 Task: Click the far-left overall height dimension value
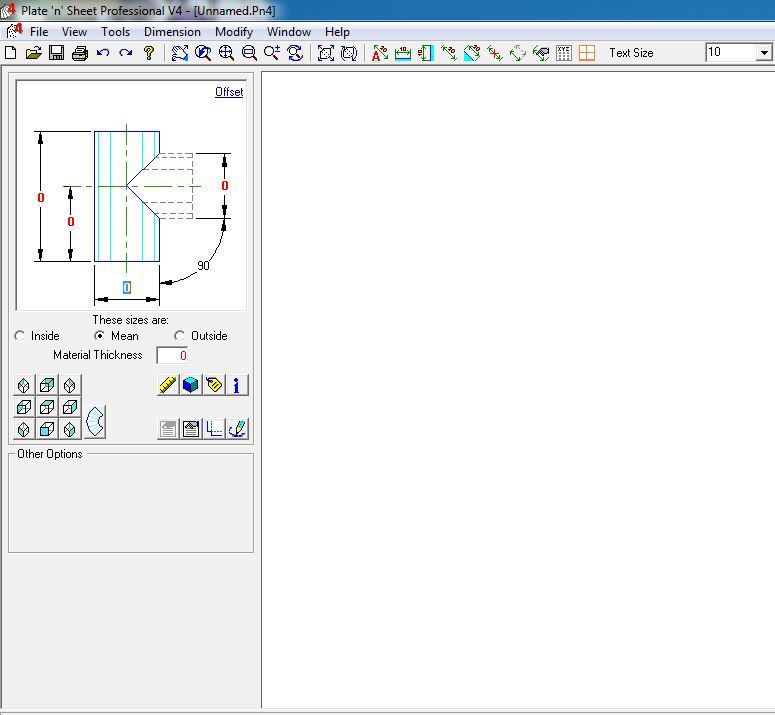41,198
